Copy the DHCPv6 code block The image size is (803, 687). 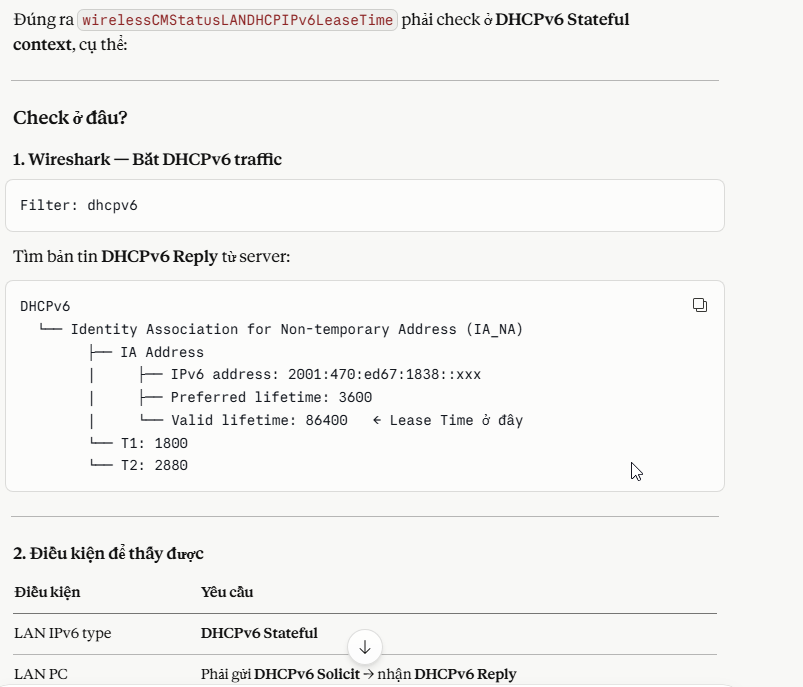[700, 305]
